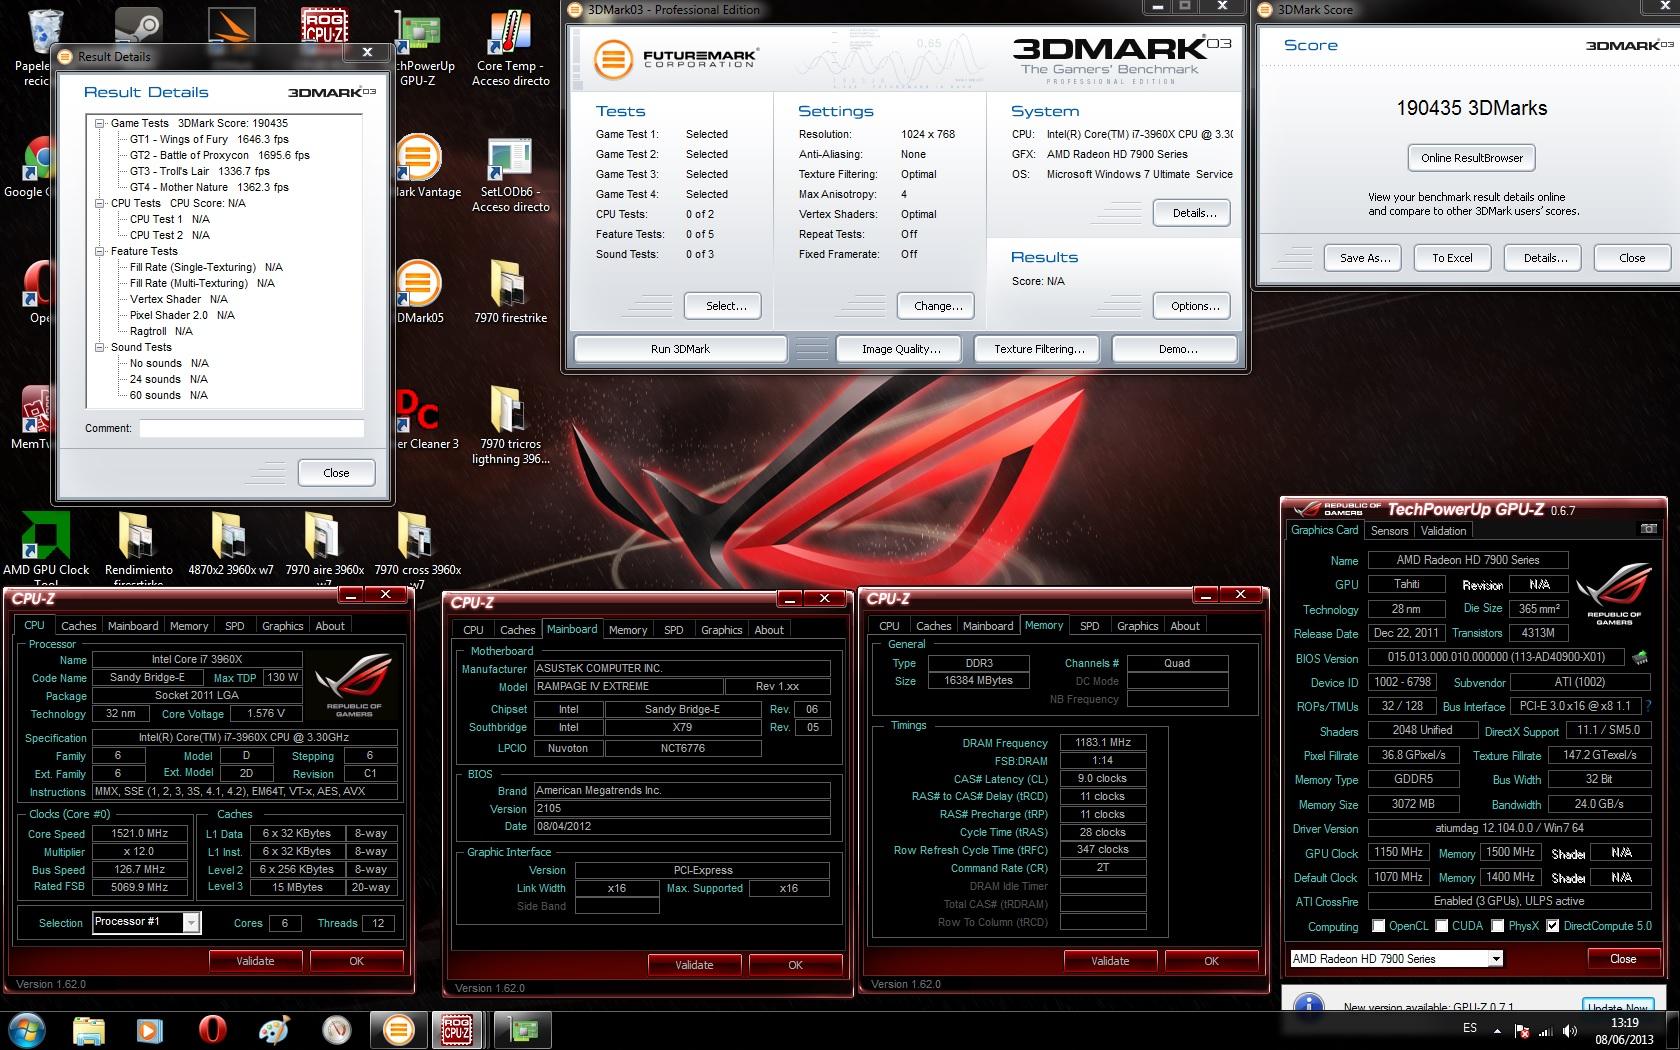Click the Windows Start orb
Viewport: 1680px width, 1050px height.
click(27, 1029)
